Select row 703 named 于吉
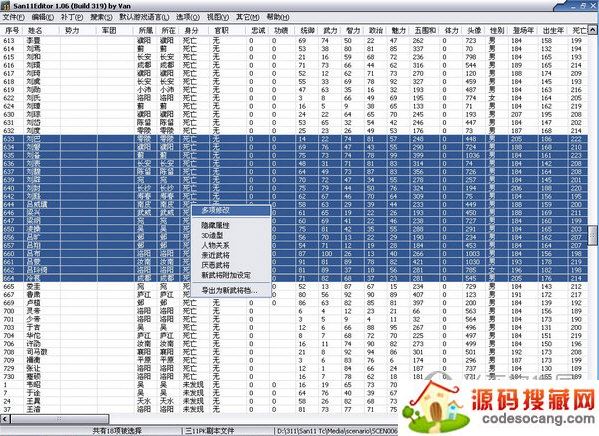 [294, 327]
